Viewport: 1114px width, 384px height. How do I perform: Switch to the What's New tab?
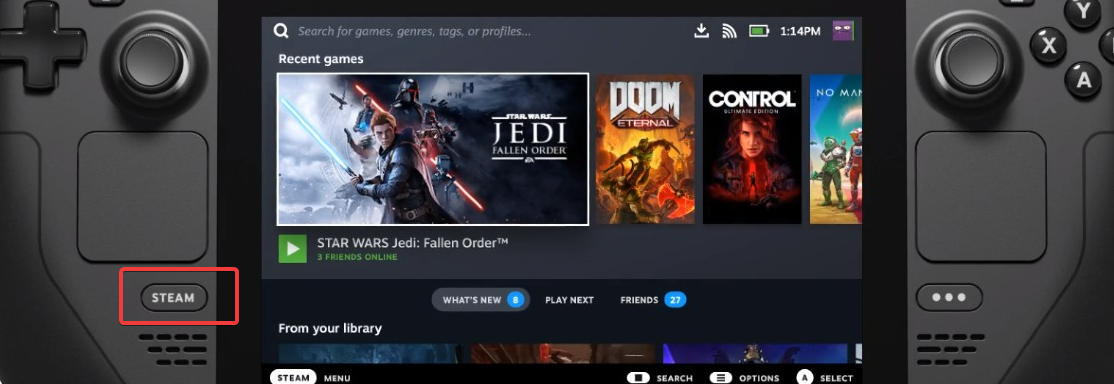click(481, 300)
